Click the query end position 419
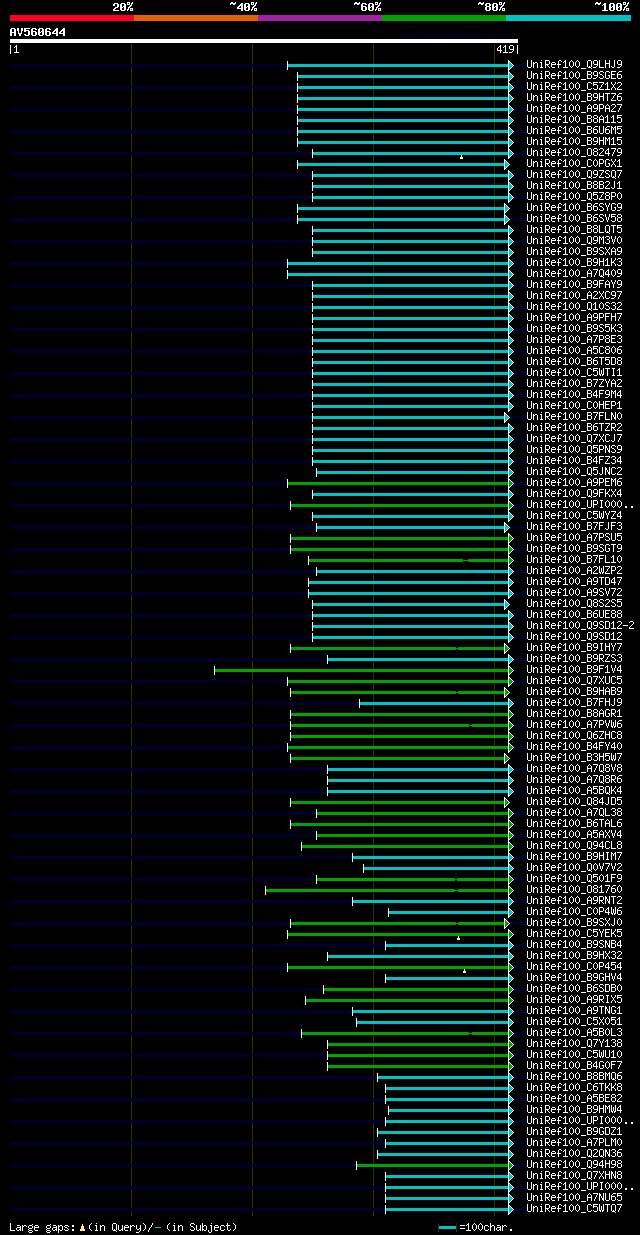Screen dimensions: 640x1235 pos(505,49)
